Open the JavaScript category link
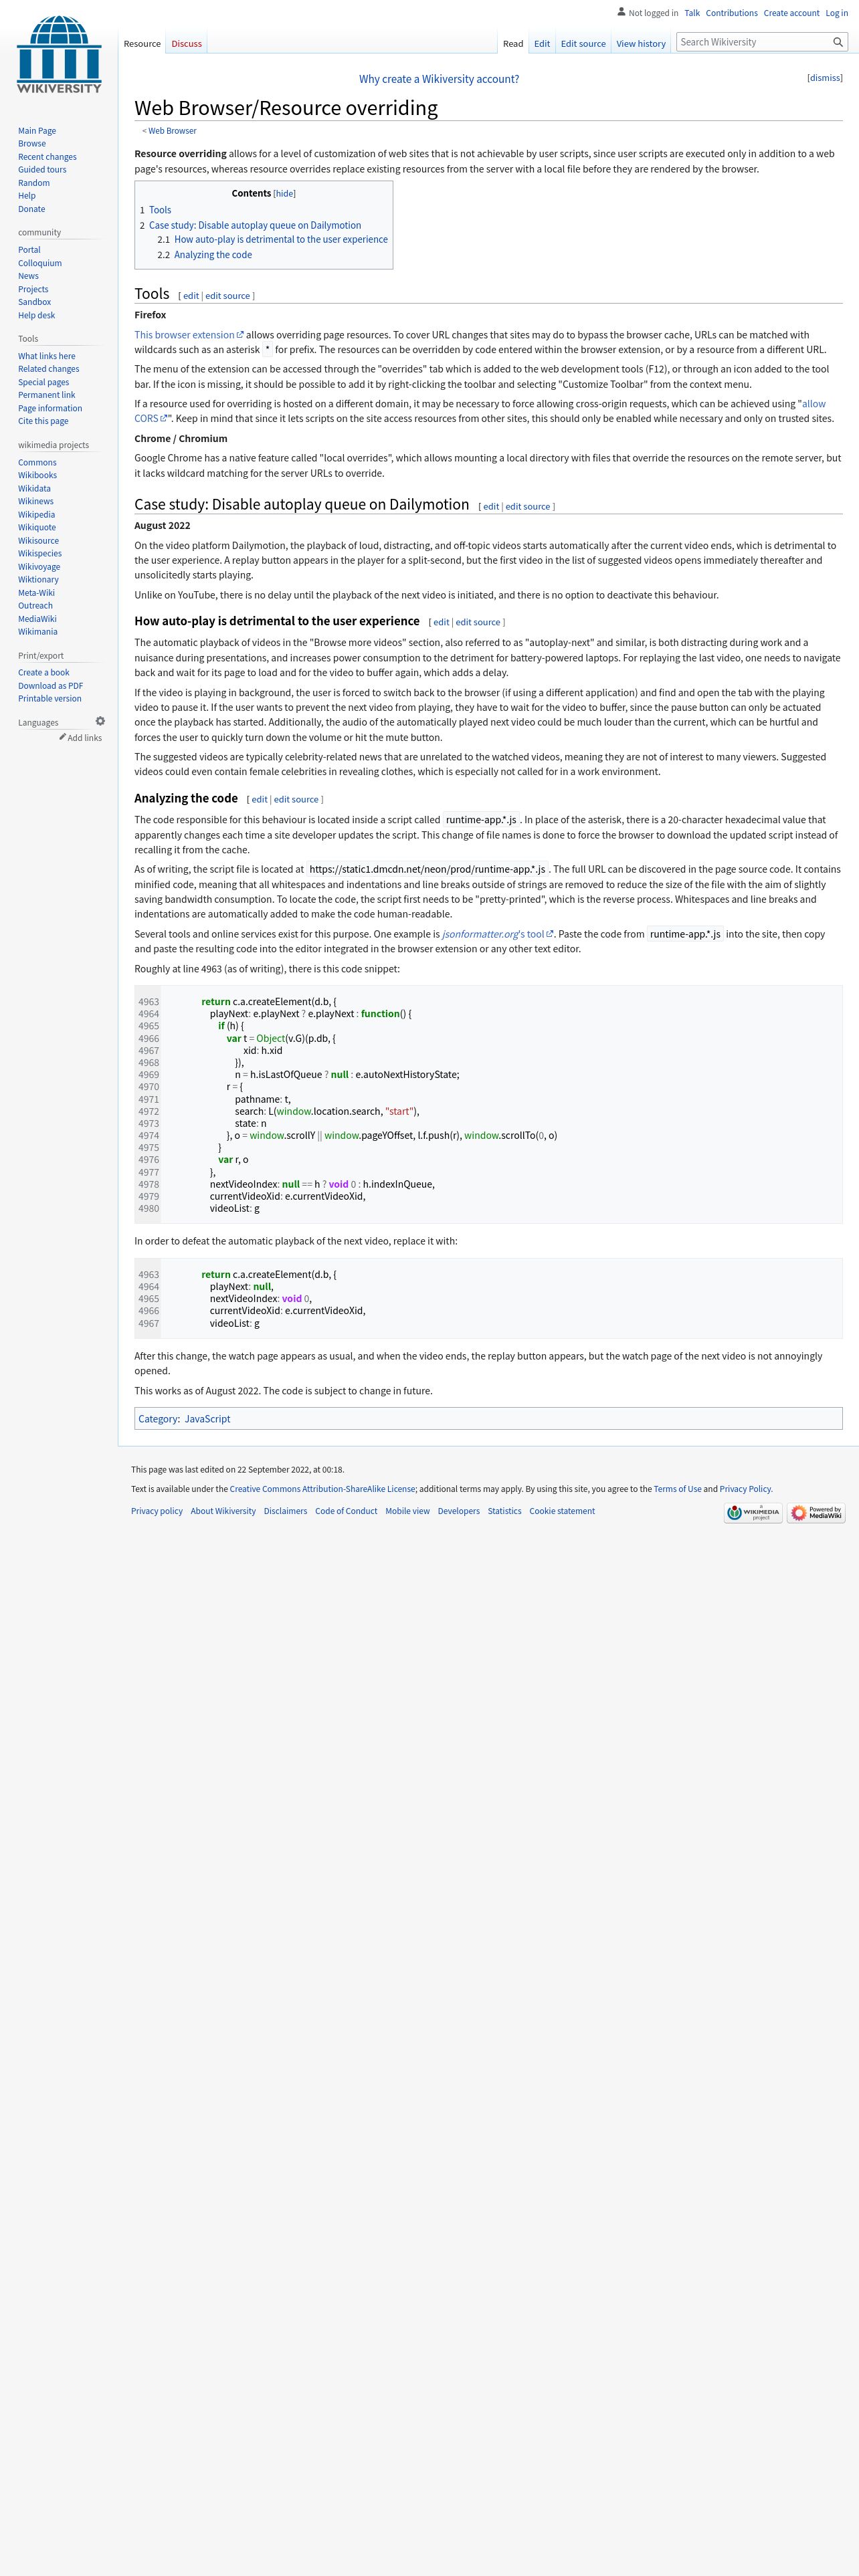The width and height of the screenshot is (859, 2576). (x=207, y=1419)
